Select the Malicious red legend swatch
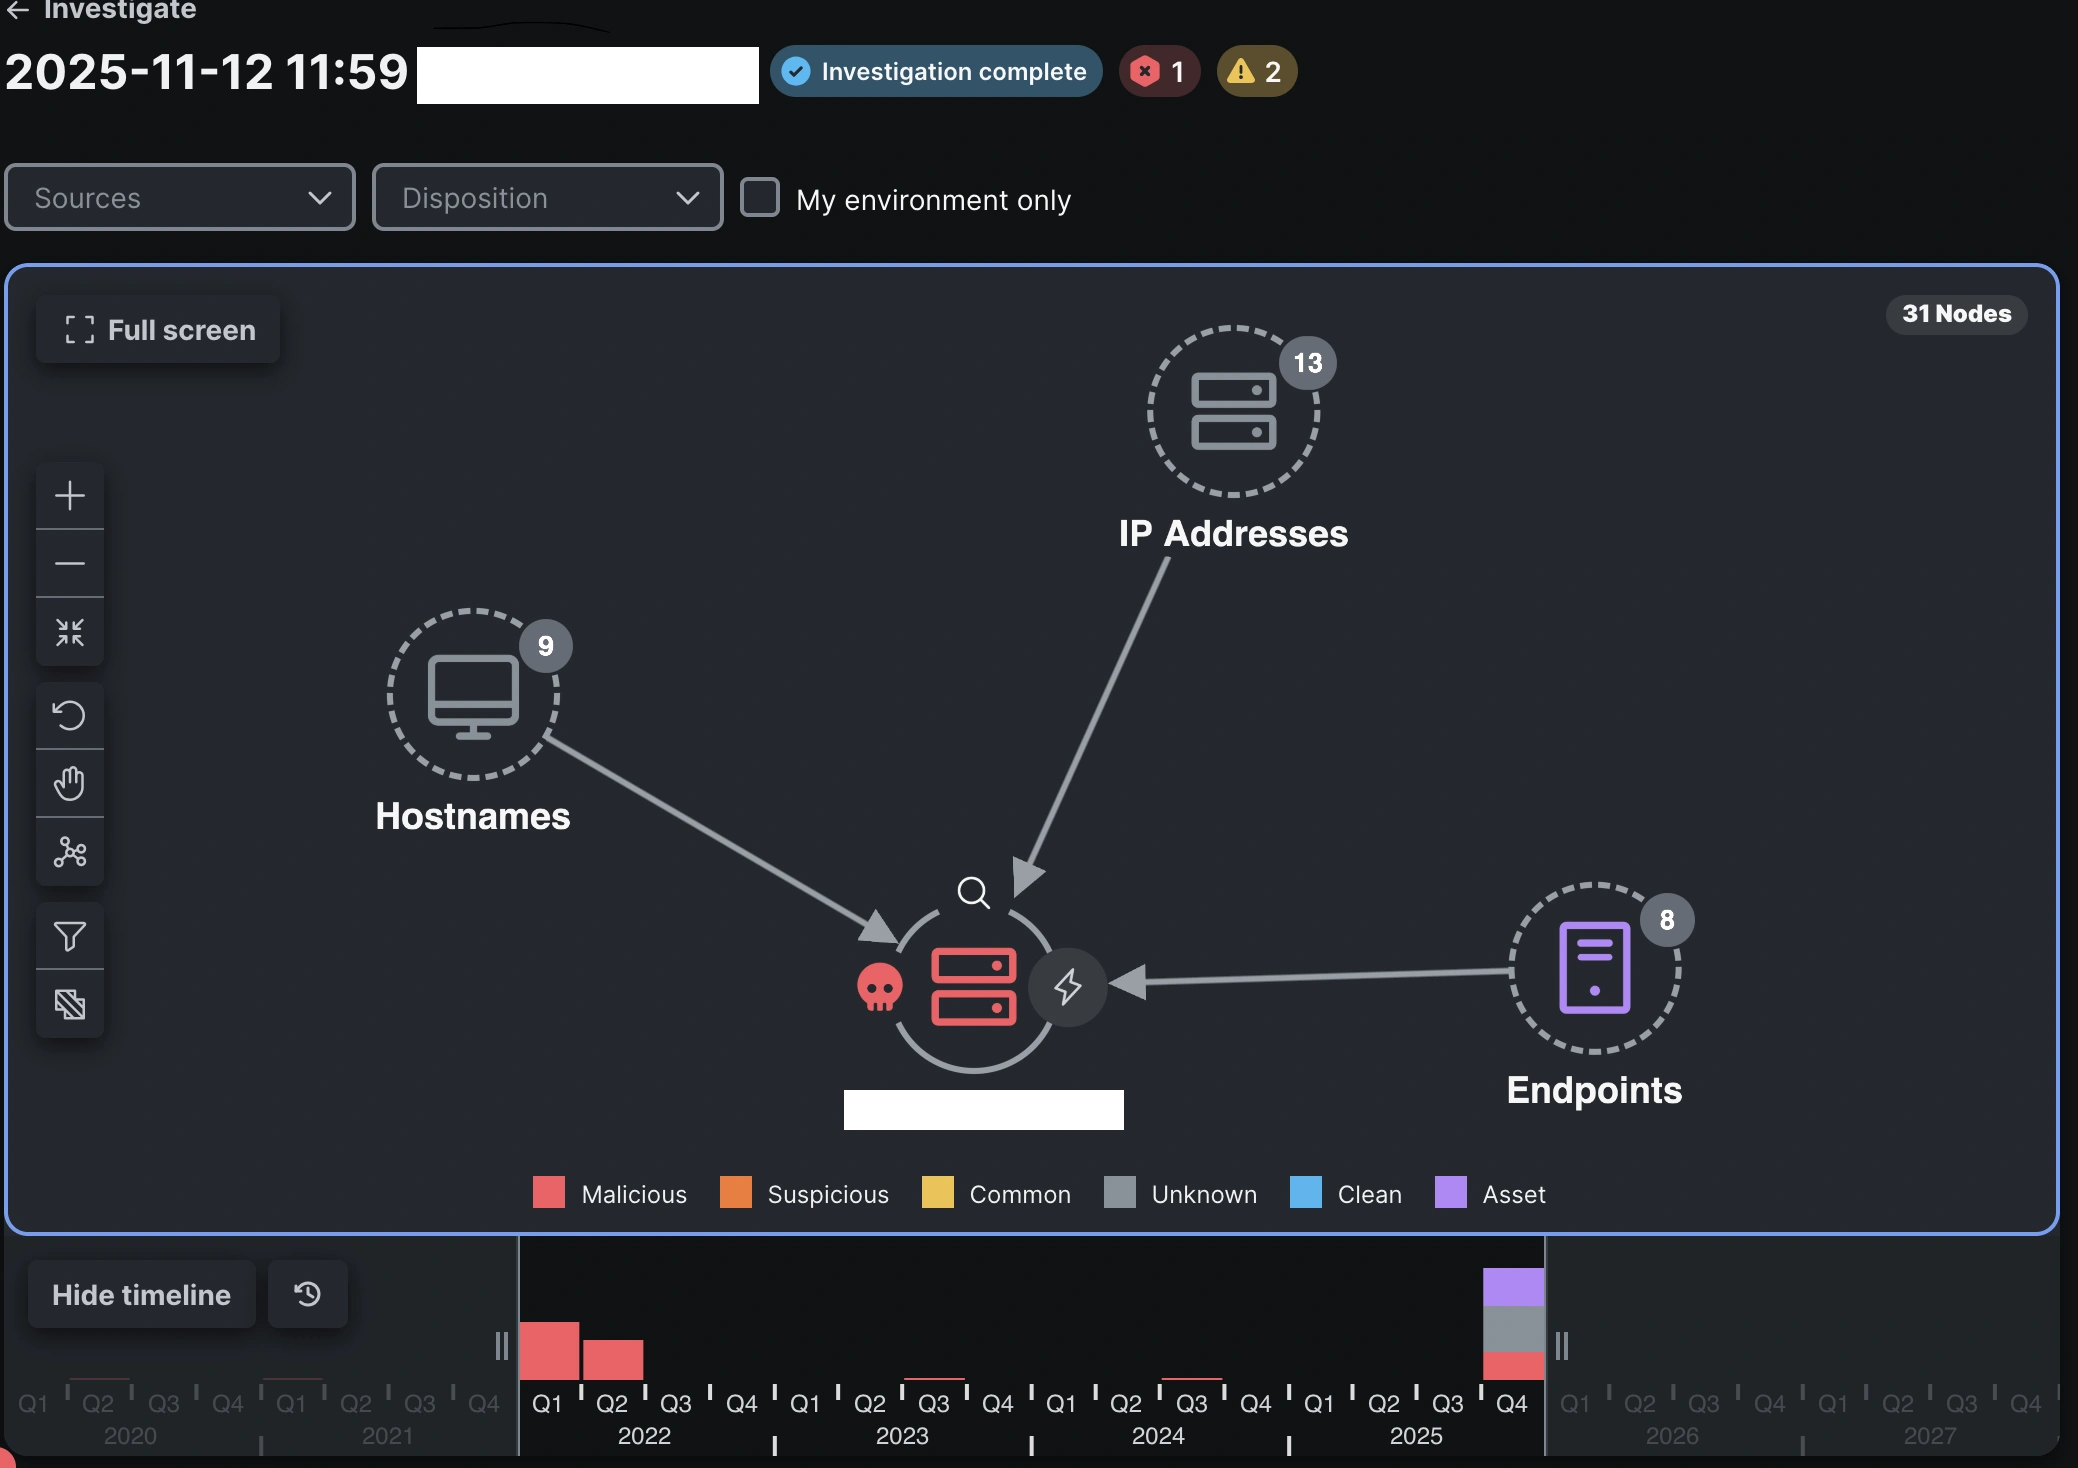 tap(548, 1193)
